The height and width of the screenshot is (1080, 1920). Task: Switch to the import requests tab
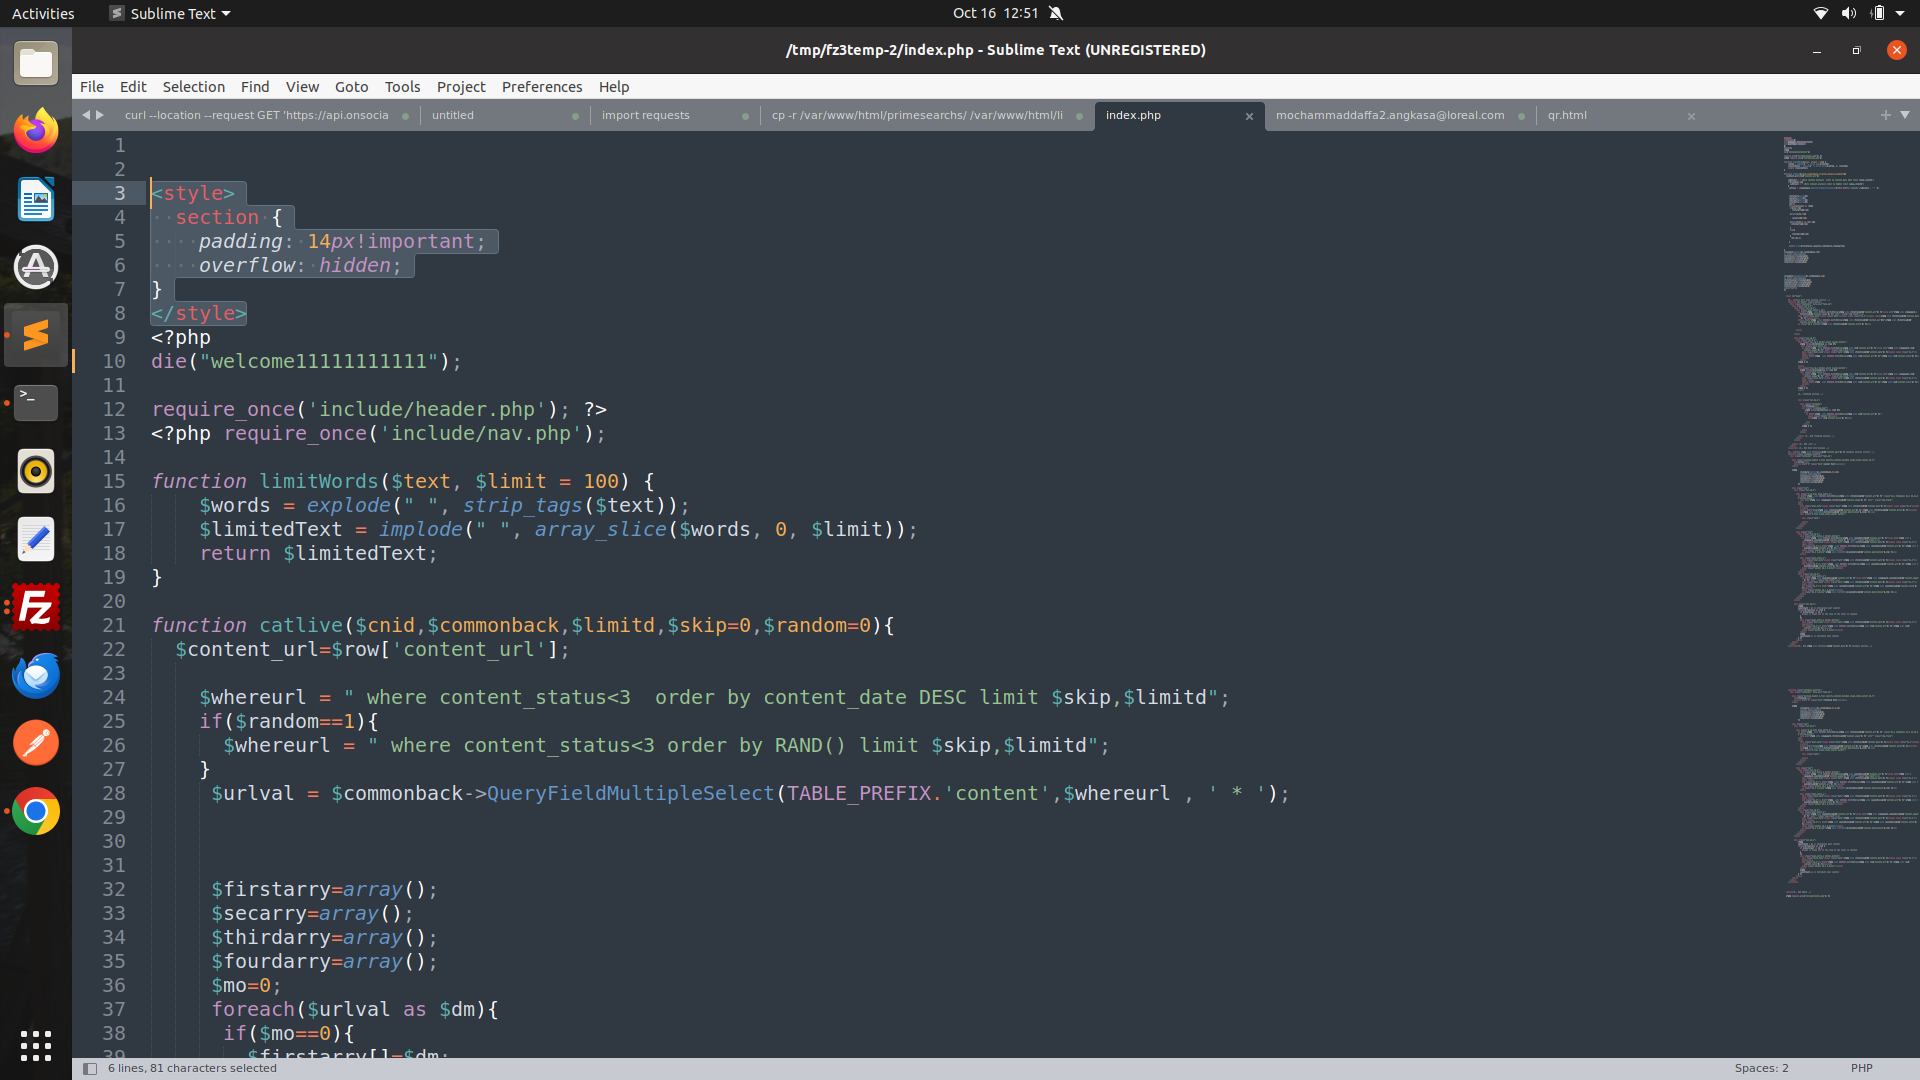point(646,115)
